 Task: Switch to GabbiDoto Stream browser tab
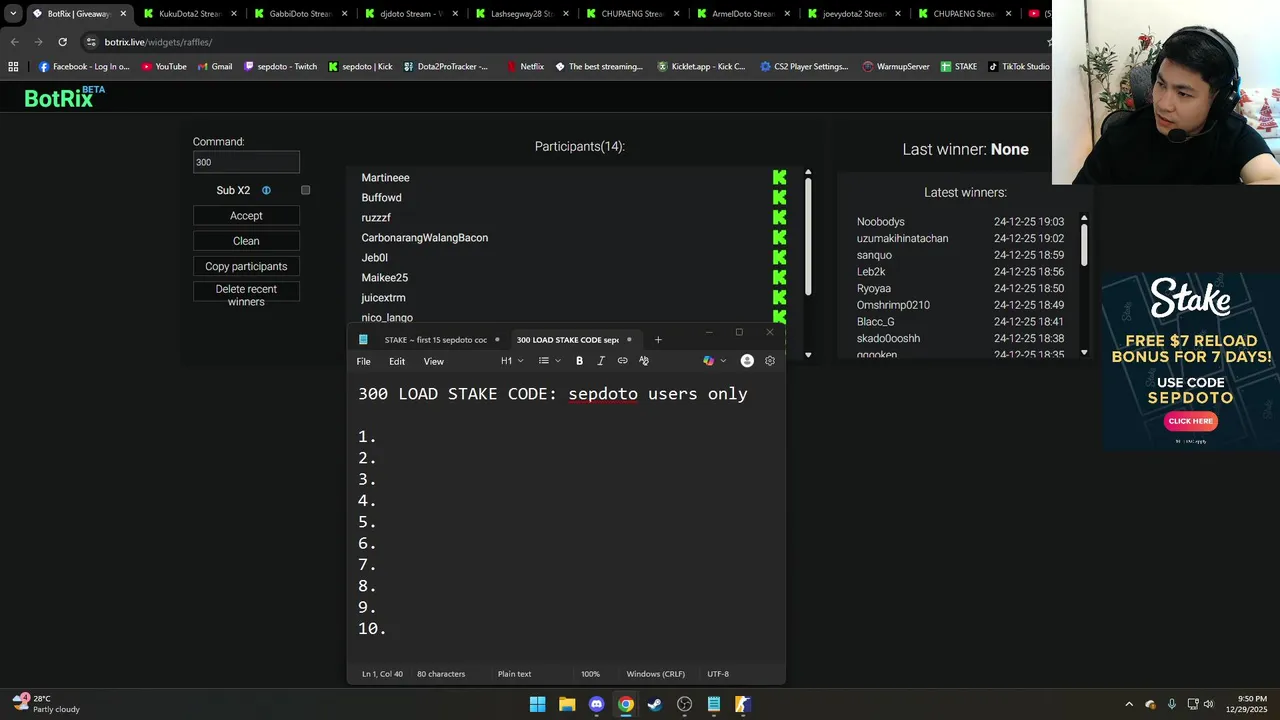(300, 14)
